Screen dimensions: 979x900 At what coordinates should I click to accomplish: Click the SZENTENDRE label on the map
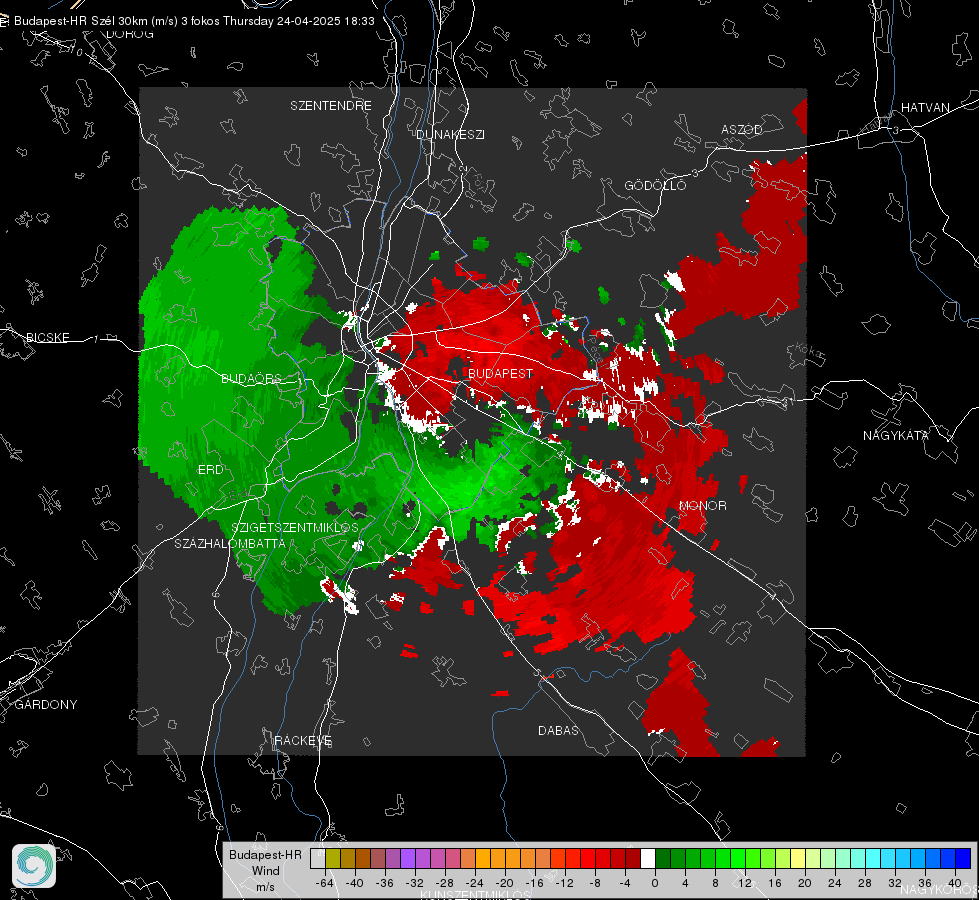[331, 106]
